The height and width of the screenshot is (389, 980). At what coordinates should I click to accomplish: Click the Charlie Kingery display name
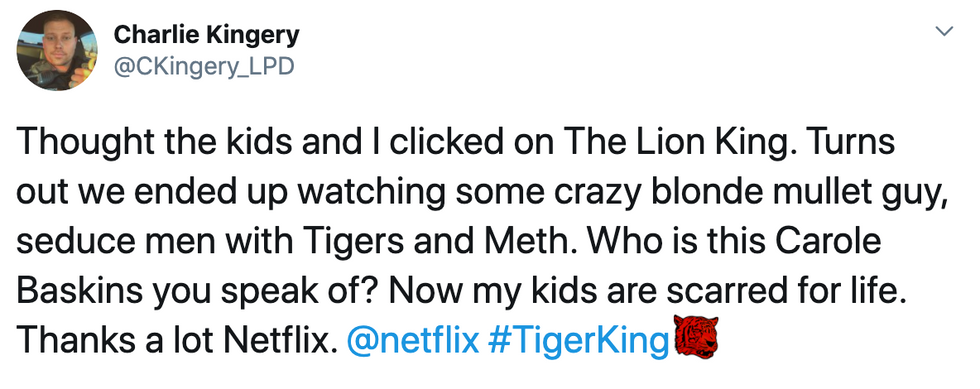click(206, 36)
